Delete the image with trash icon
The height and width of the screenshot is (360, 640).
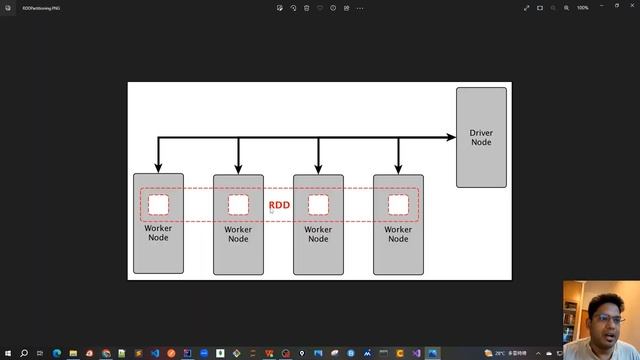tap(307, 8)
